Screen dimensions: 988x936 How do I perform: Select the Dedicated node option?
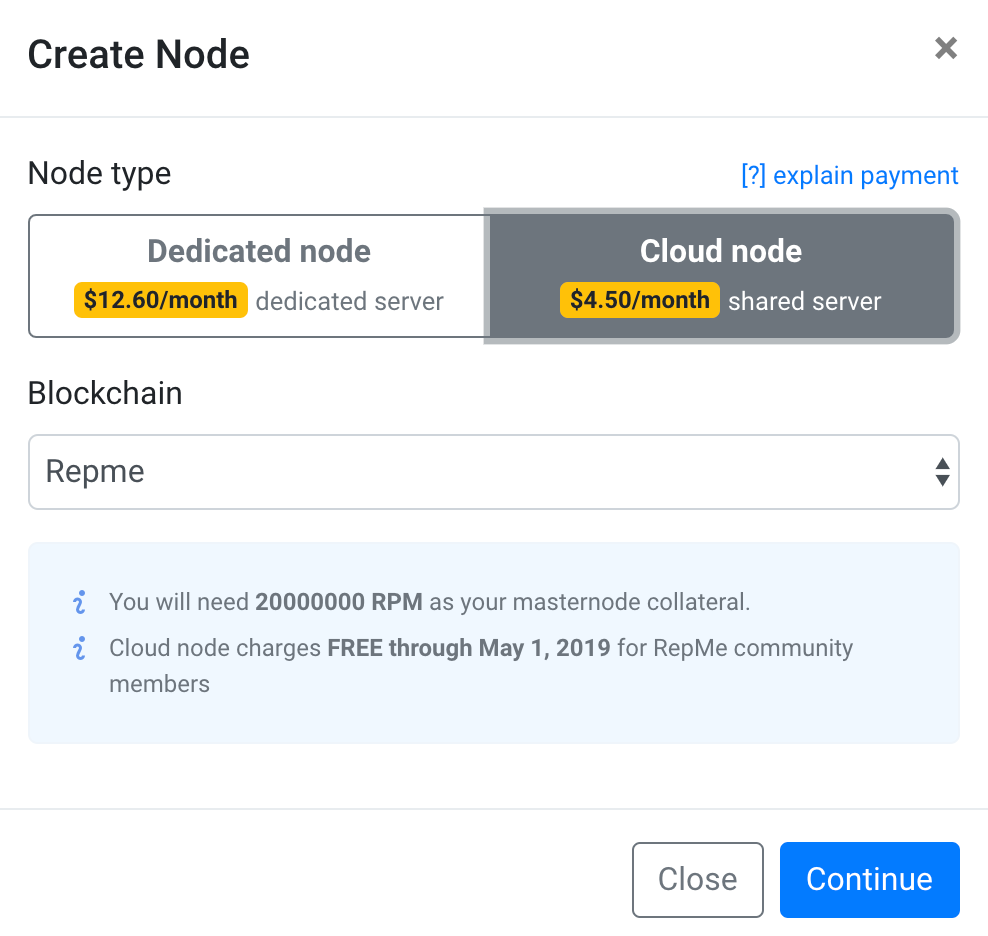click(258, 275)
